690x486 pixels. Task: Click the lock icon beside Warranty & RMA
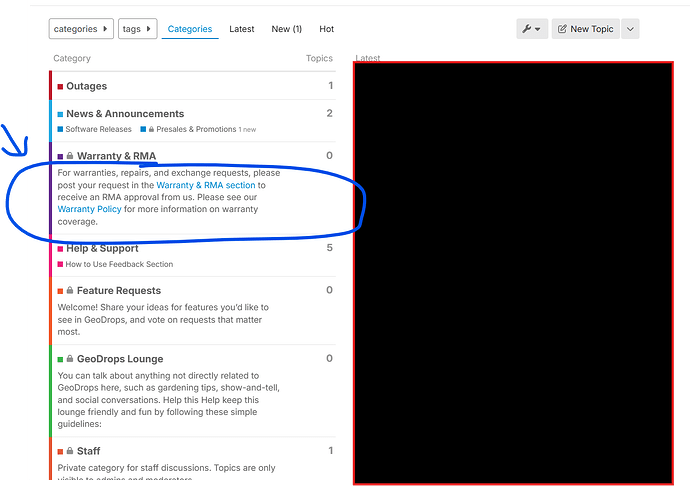[70, 156]
